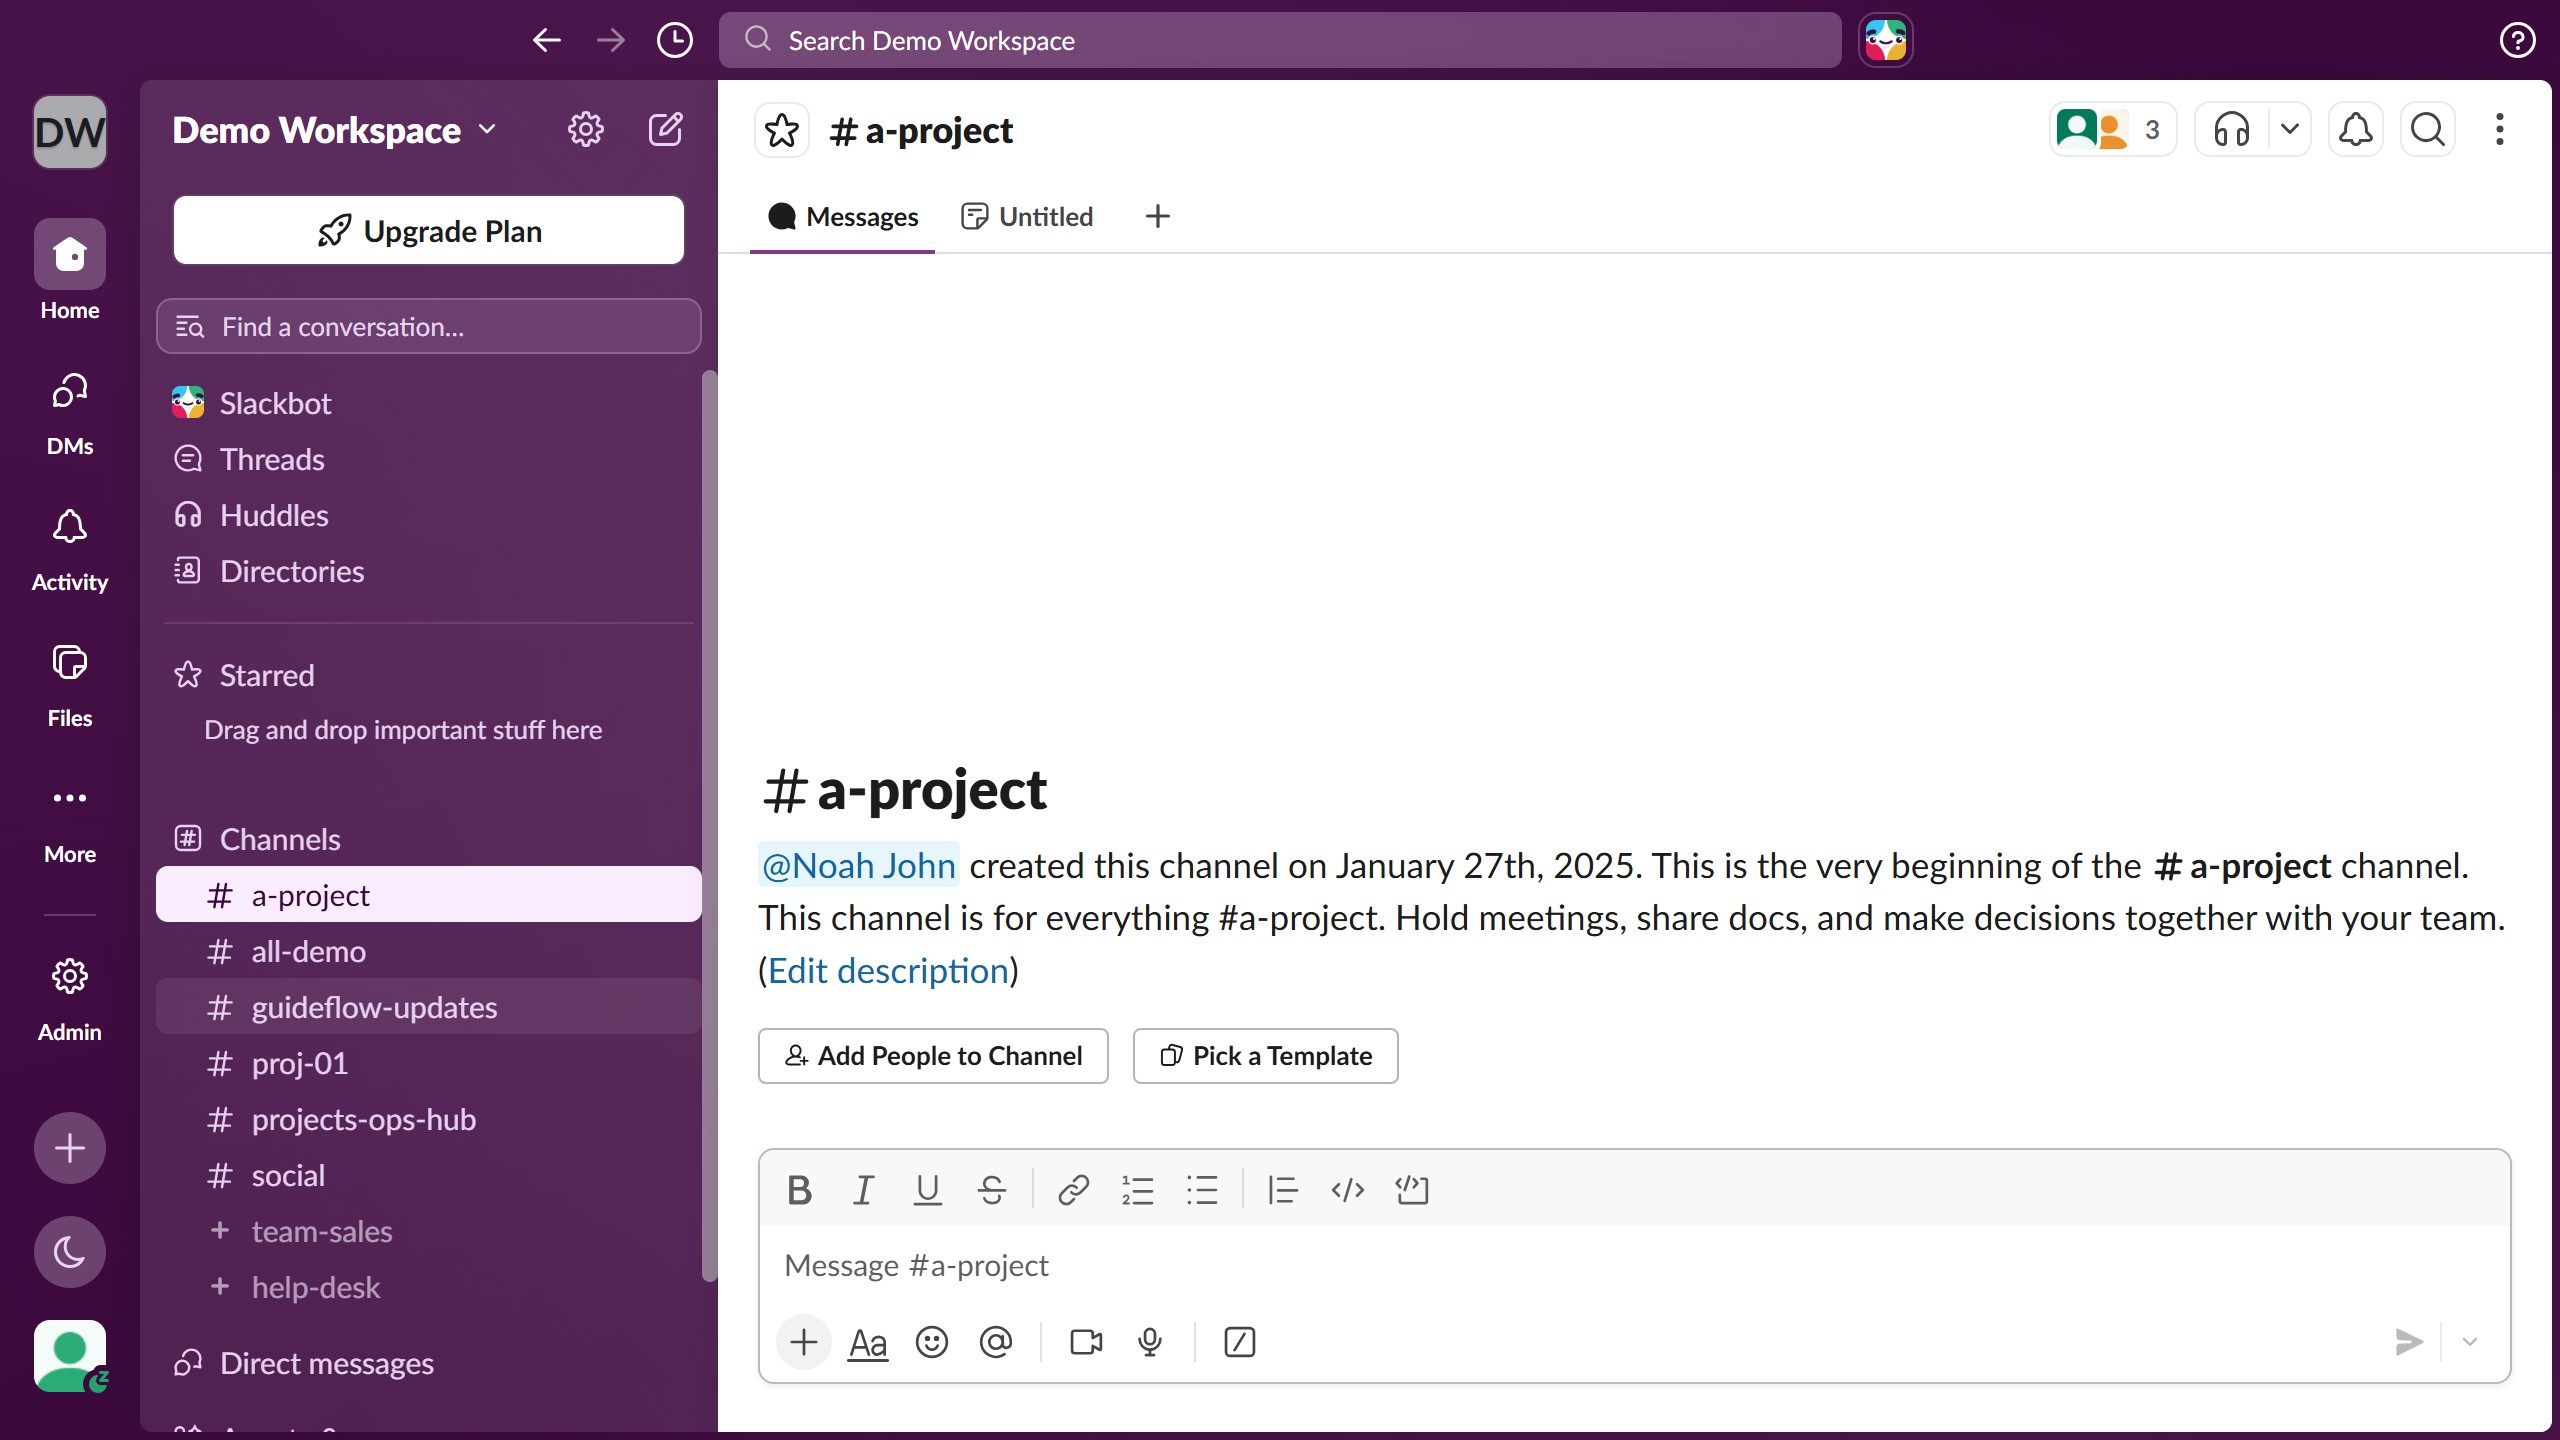The width and height of the screenshot is (2560, 1440).
Task: Open huddle options dropdown arrow
Action: pyautogui.click(x=2289, y=130)
